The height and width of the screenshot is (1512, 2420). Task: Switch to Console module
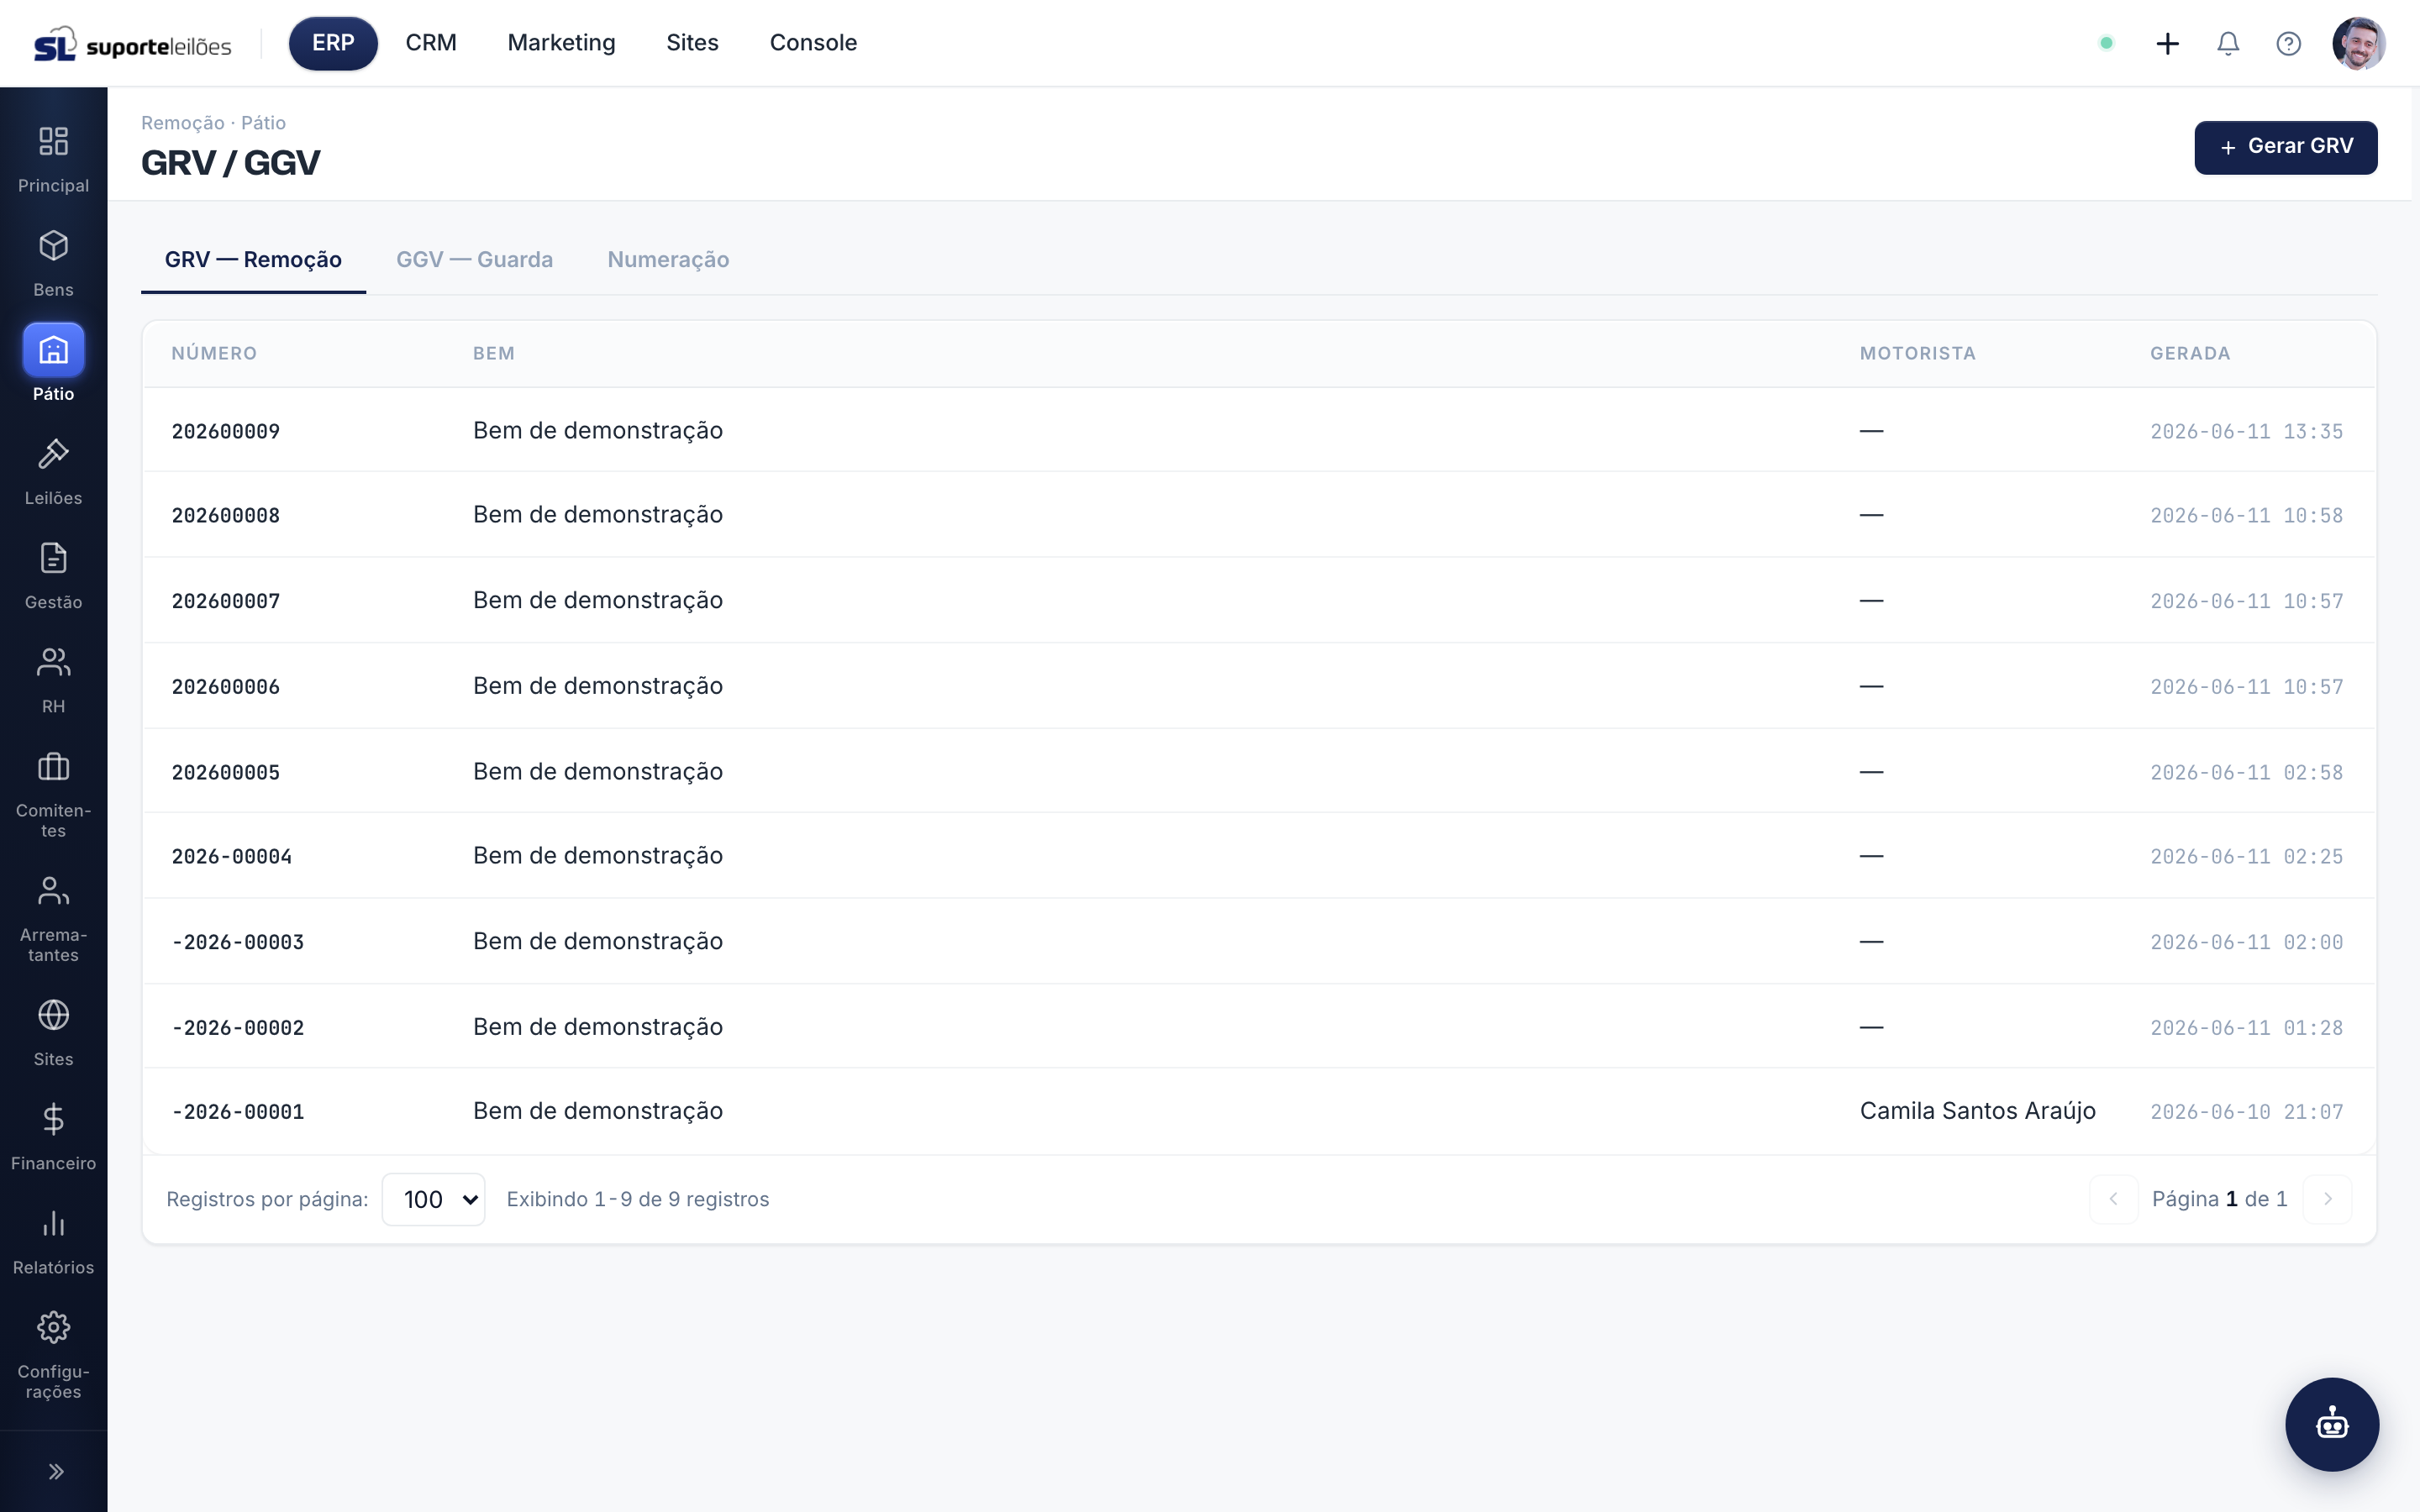[813, 43]
